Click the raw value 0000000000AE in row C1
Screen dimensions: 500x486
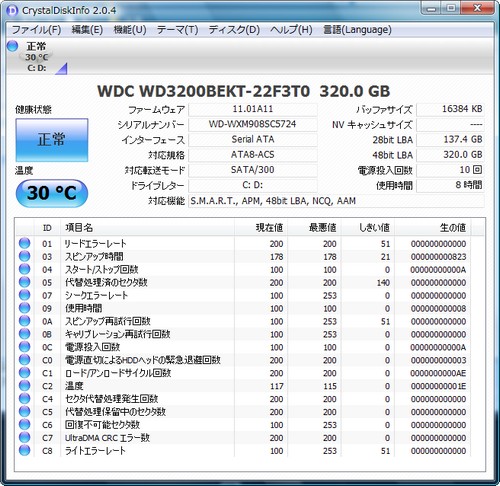pyautogui.click(x=438, y=373)
